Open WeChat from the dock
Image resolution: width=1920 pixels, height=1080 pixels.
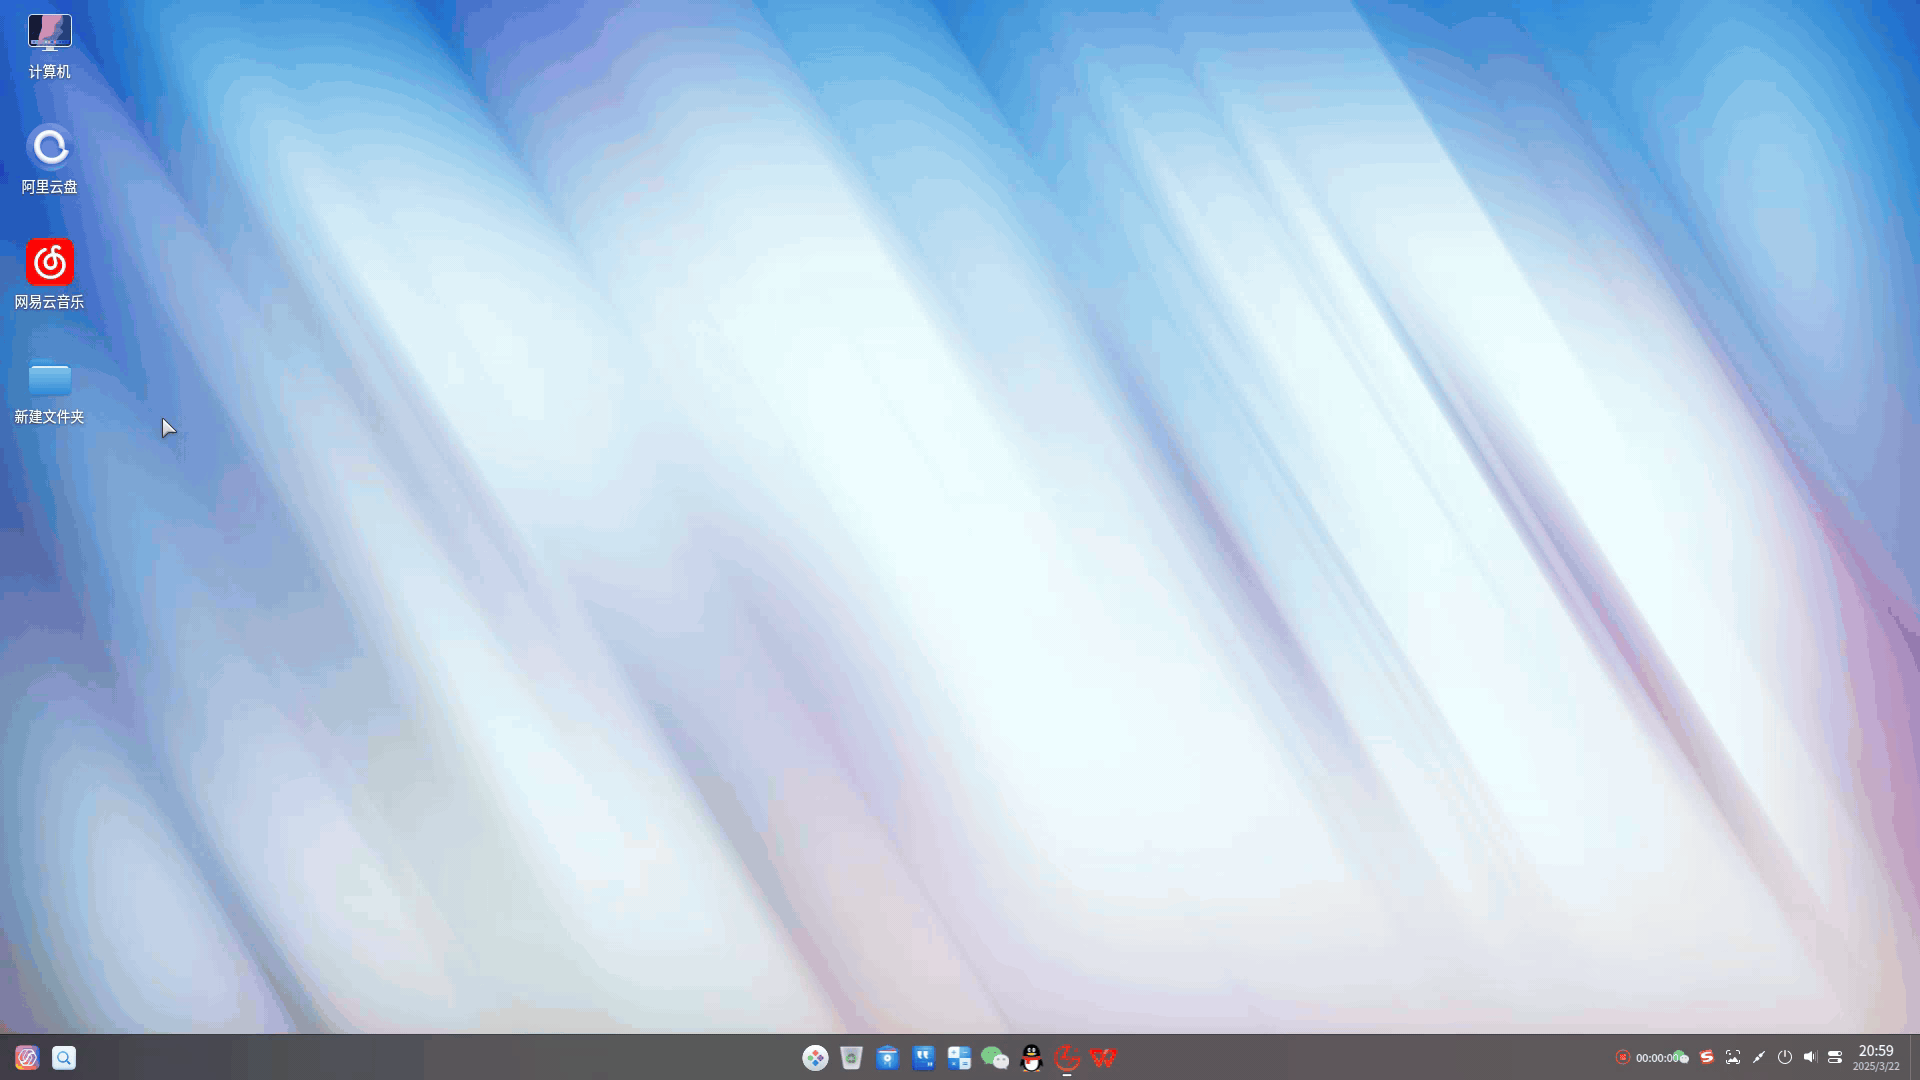click(x=995, y=1057)
